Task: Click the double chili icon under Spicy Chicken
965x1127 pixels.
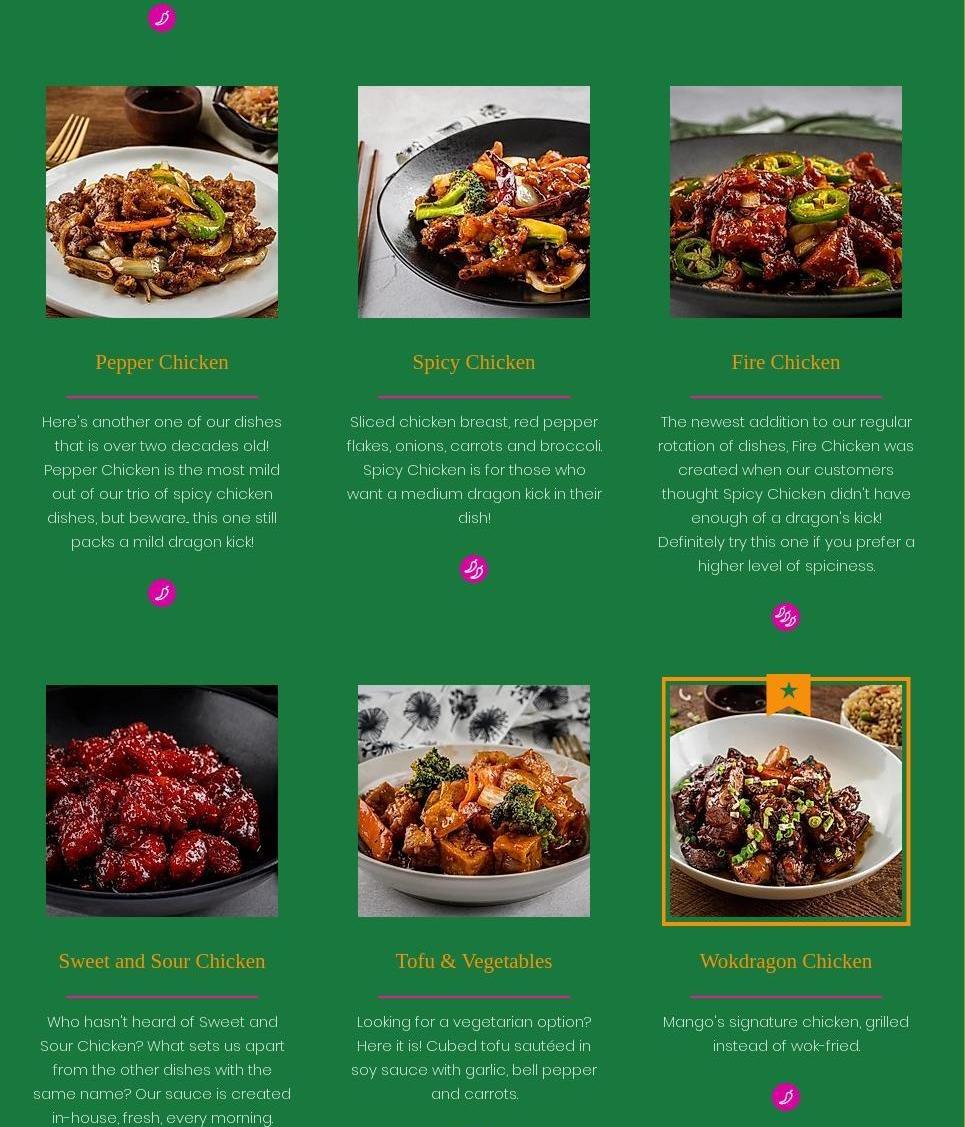Action: pyautogui.click(x=474, y=569)
